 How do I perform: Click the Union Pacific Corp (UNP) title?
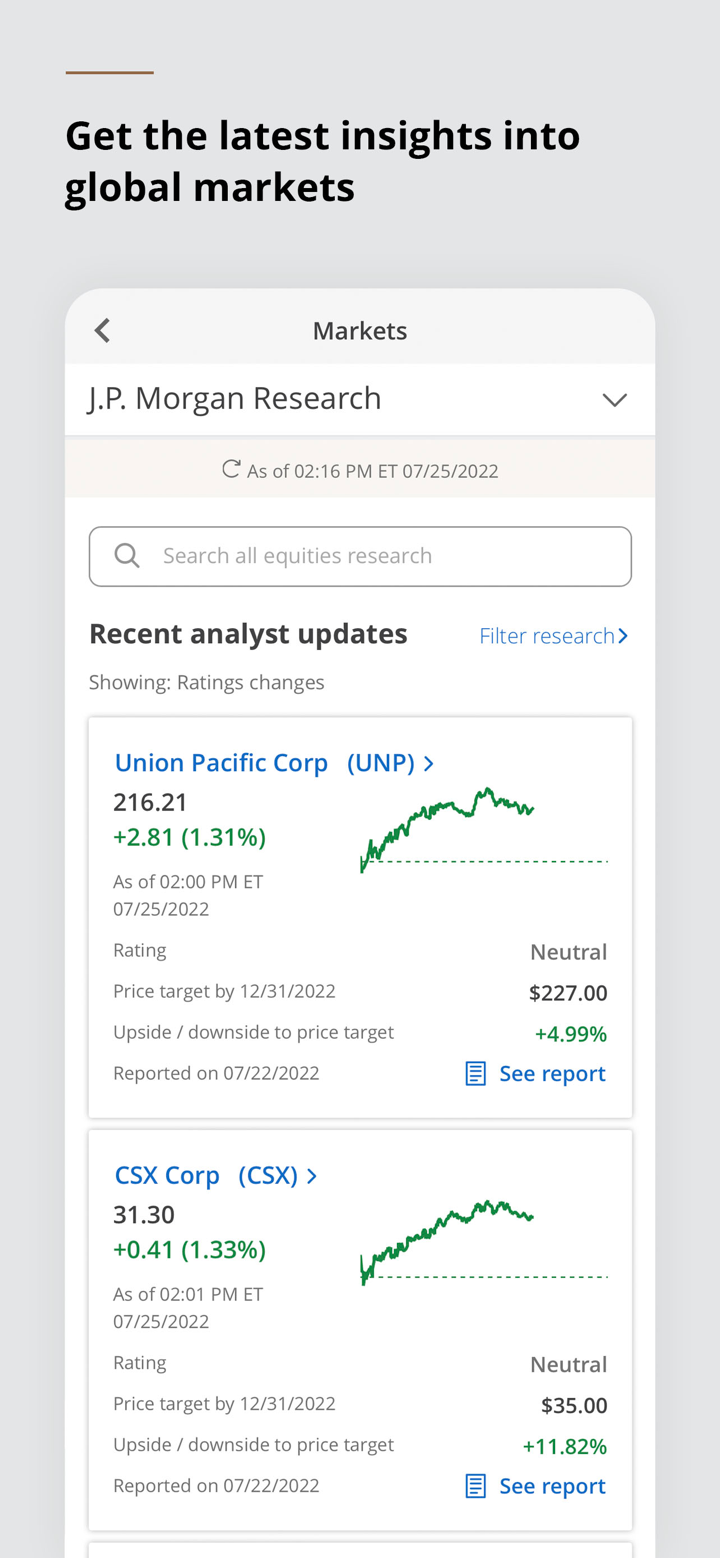(264, 763)
